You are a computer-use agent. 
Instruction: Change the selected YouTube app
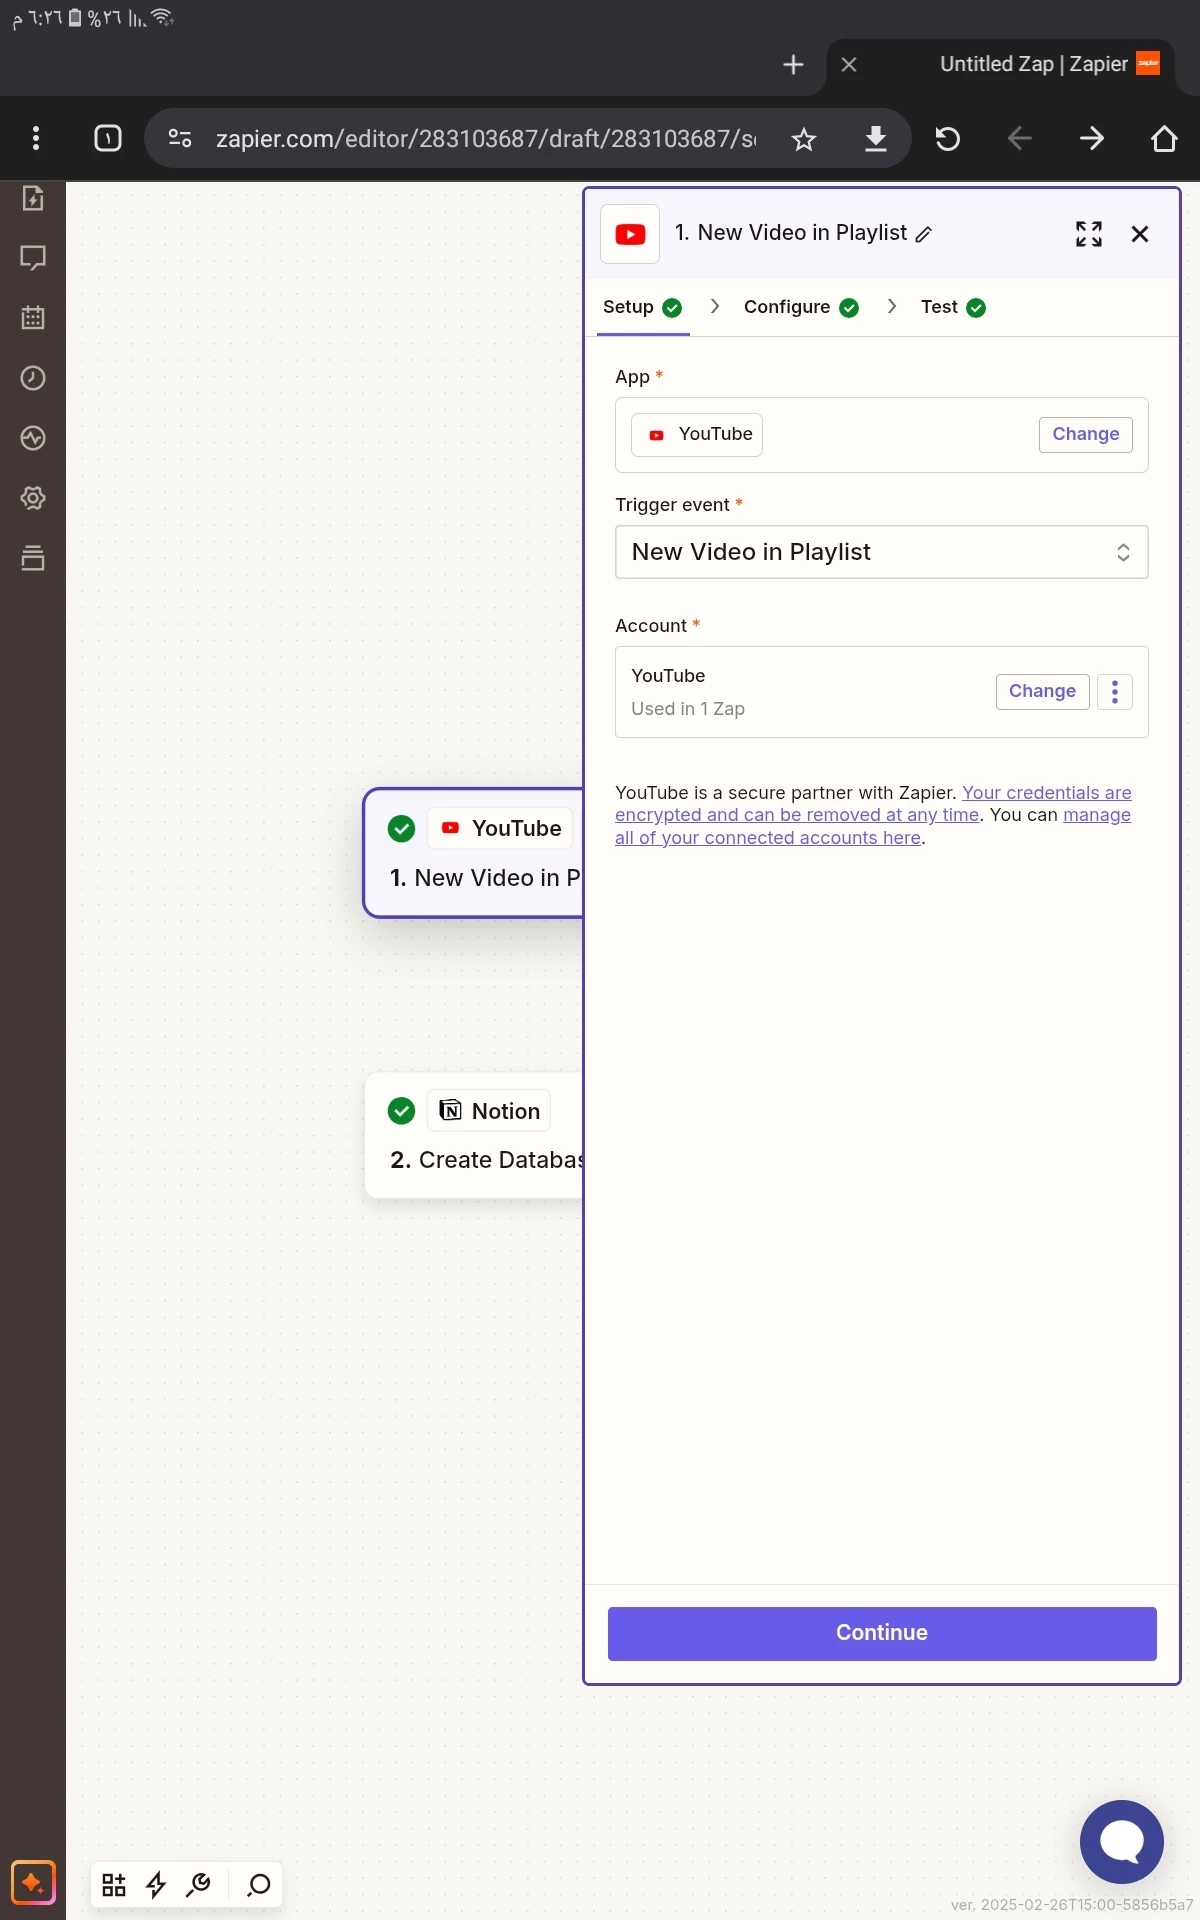pyautogui.click(x=1086, y=434)
